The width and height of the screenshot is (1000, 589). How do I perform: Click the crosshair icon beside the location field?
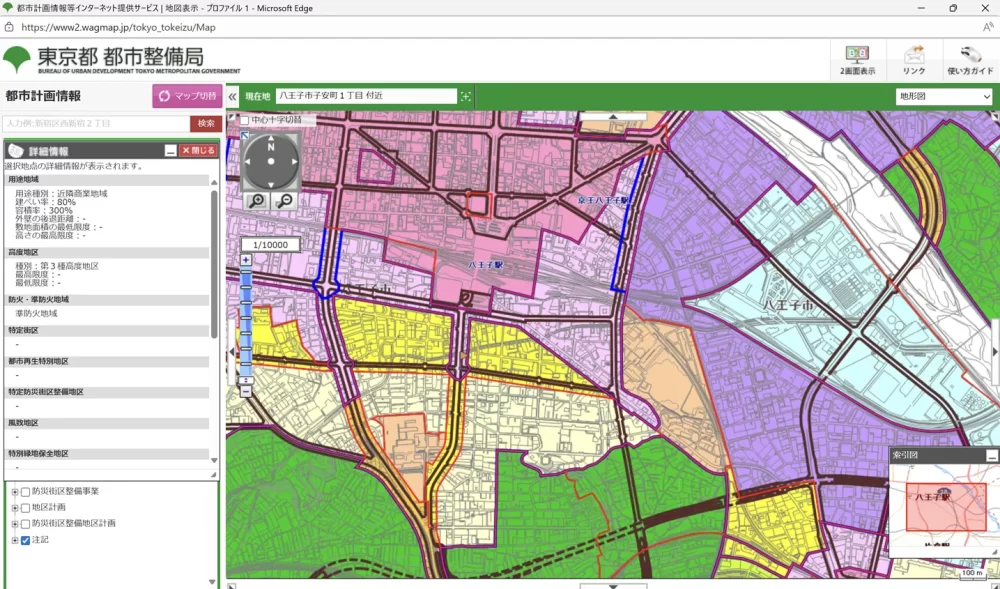point(465,96)
